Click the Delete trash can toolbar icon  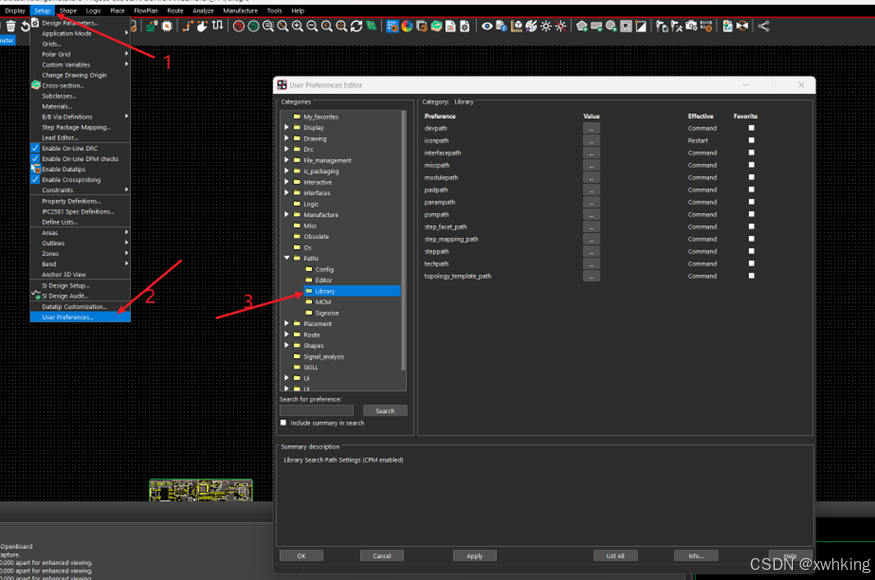tap(11, 26)
